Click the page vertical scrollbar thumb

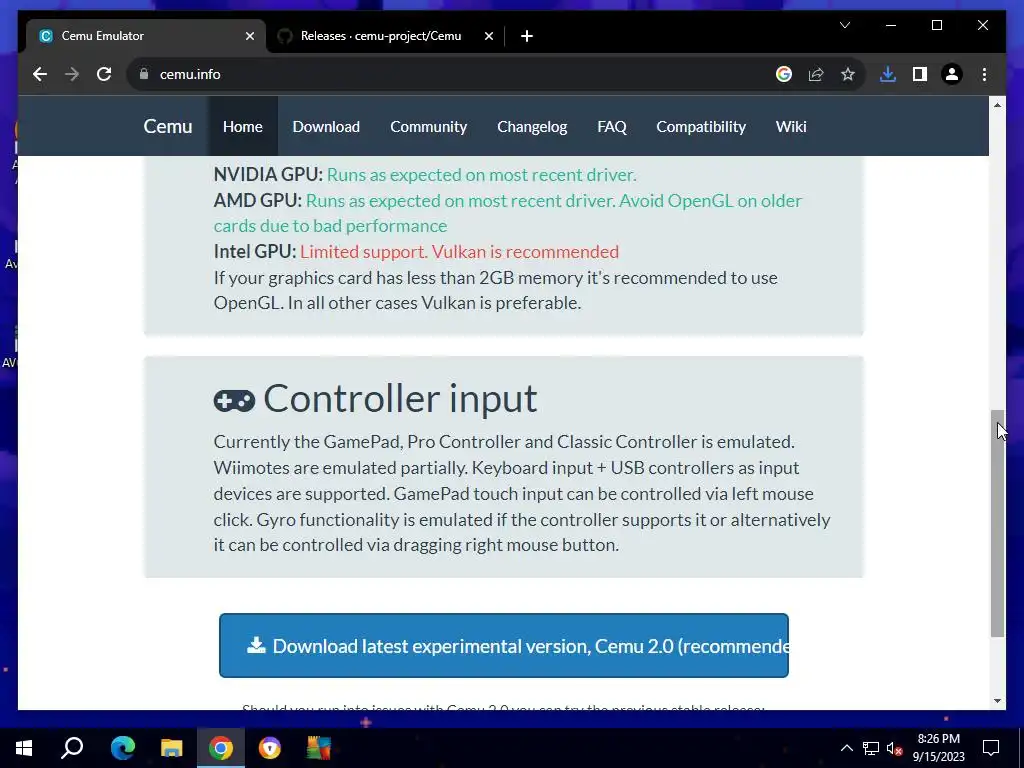click(x=997, y=523)
